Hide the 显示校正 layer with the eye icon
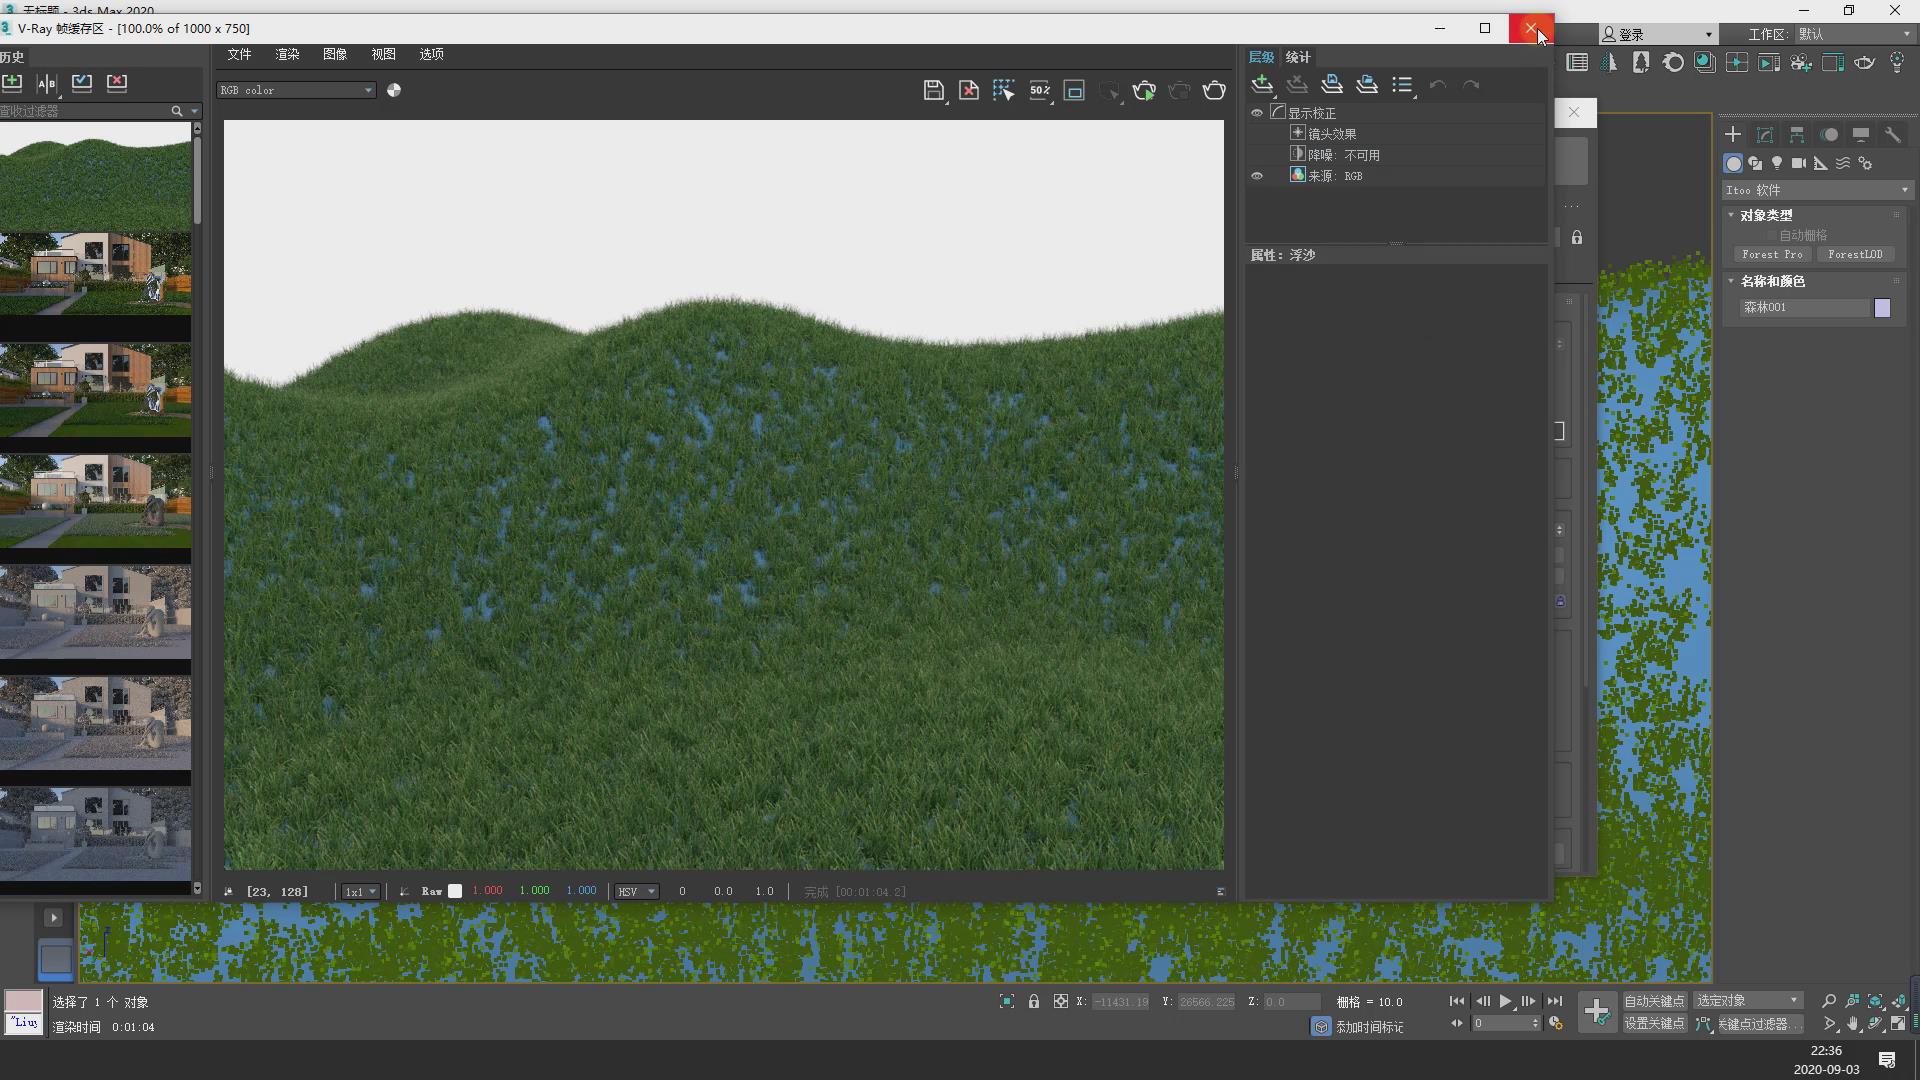Screen dimensions: 1920x1080 click(x=1257, y=113)
